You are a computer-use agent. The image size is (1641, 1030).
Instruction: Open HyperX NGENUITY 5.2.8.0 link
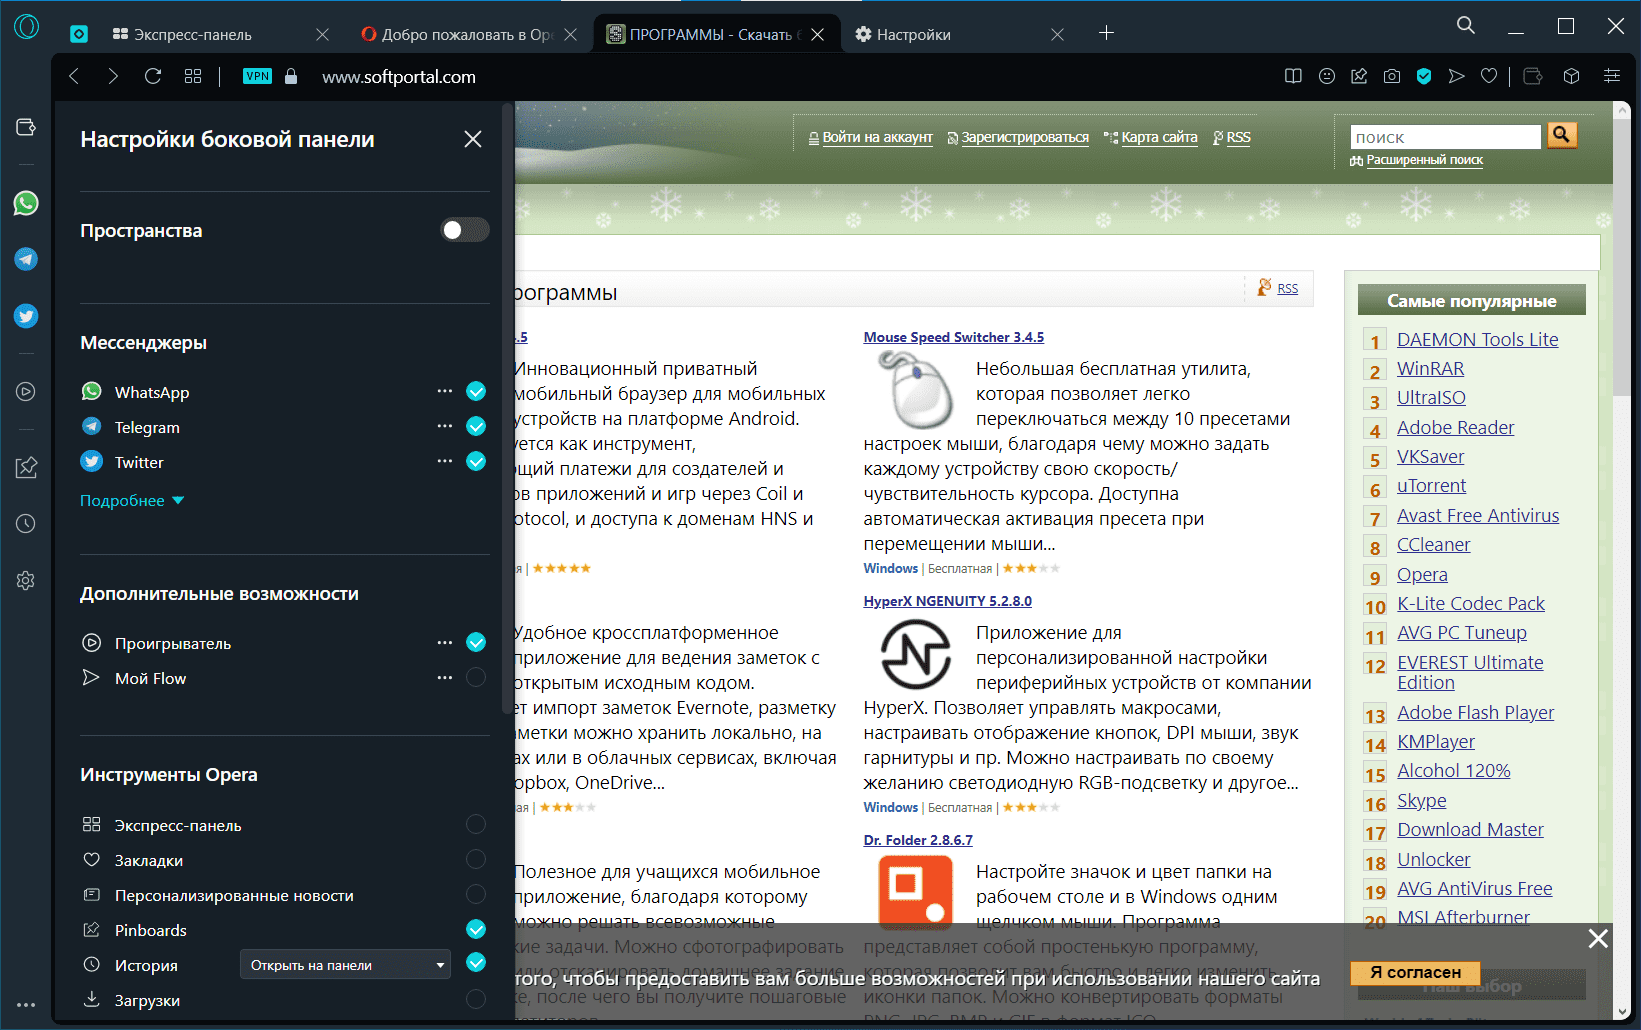click(948, 601)
